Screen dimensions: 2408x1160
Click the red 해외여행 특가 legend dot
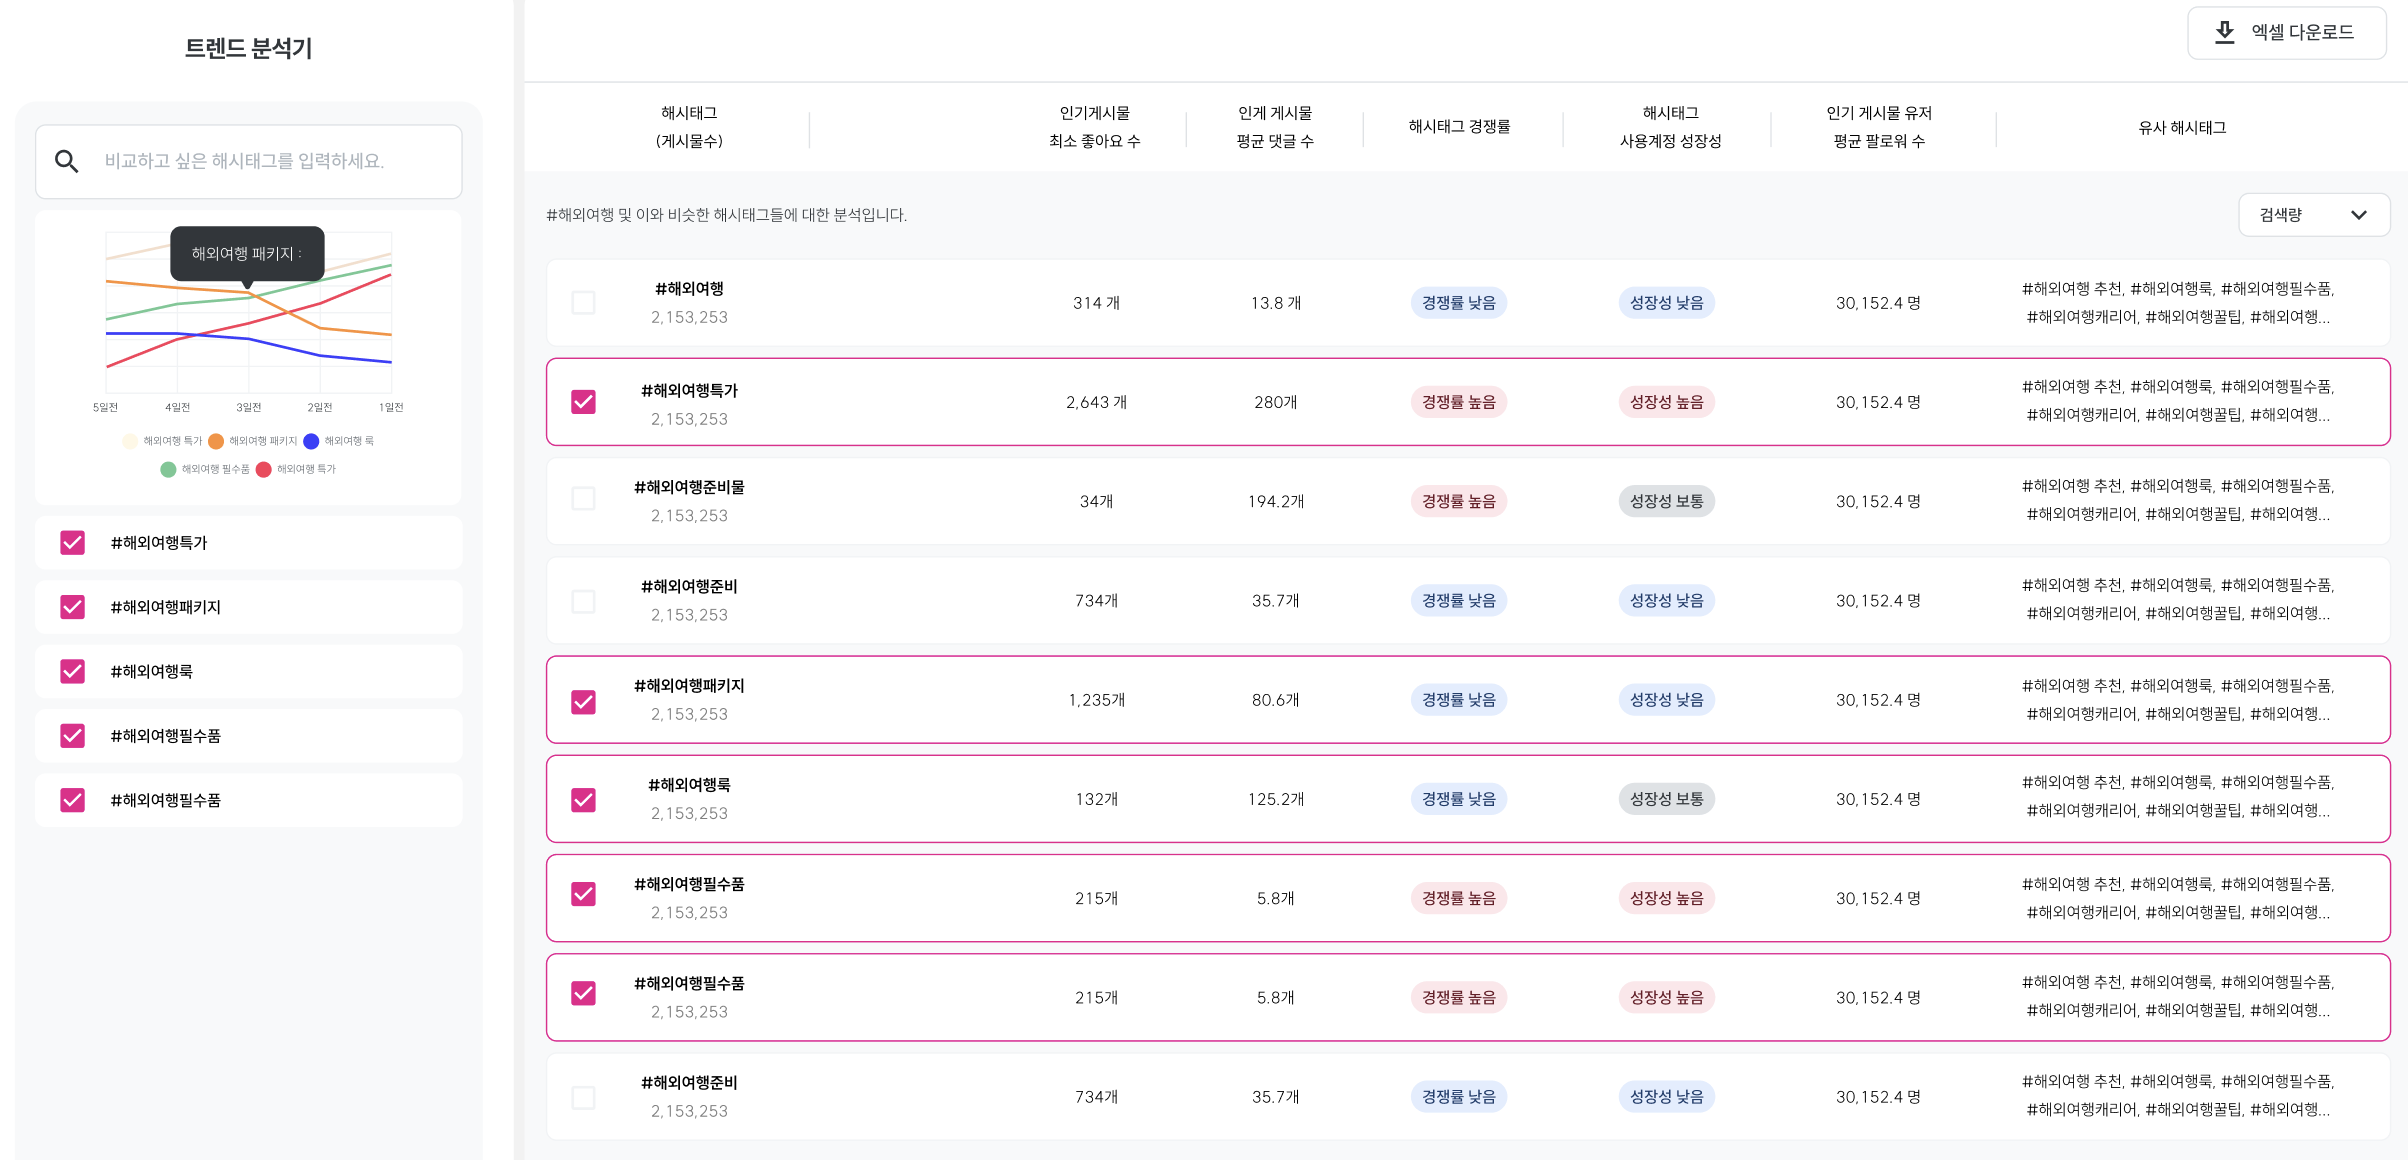point(264,469)
